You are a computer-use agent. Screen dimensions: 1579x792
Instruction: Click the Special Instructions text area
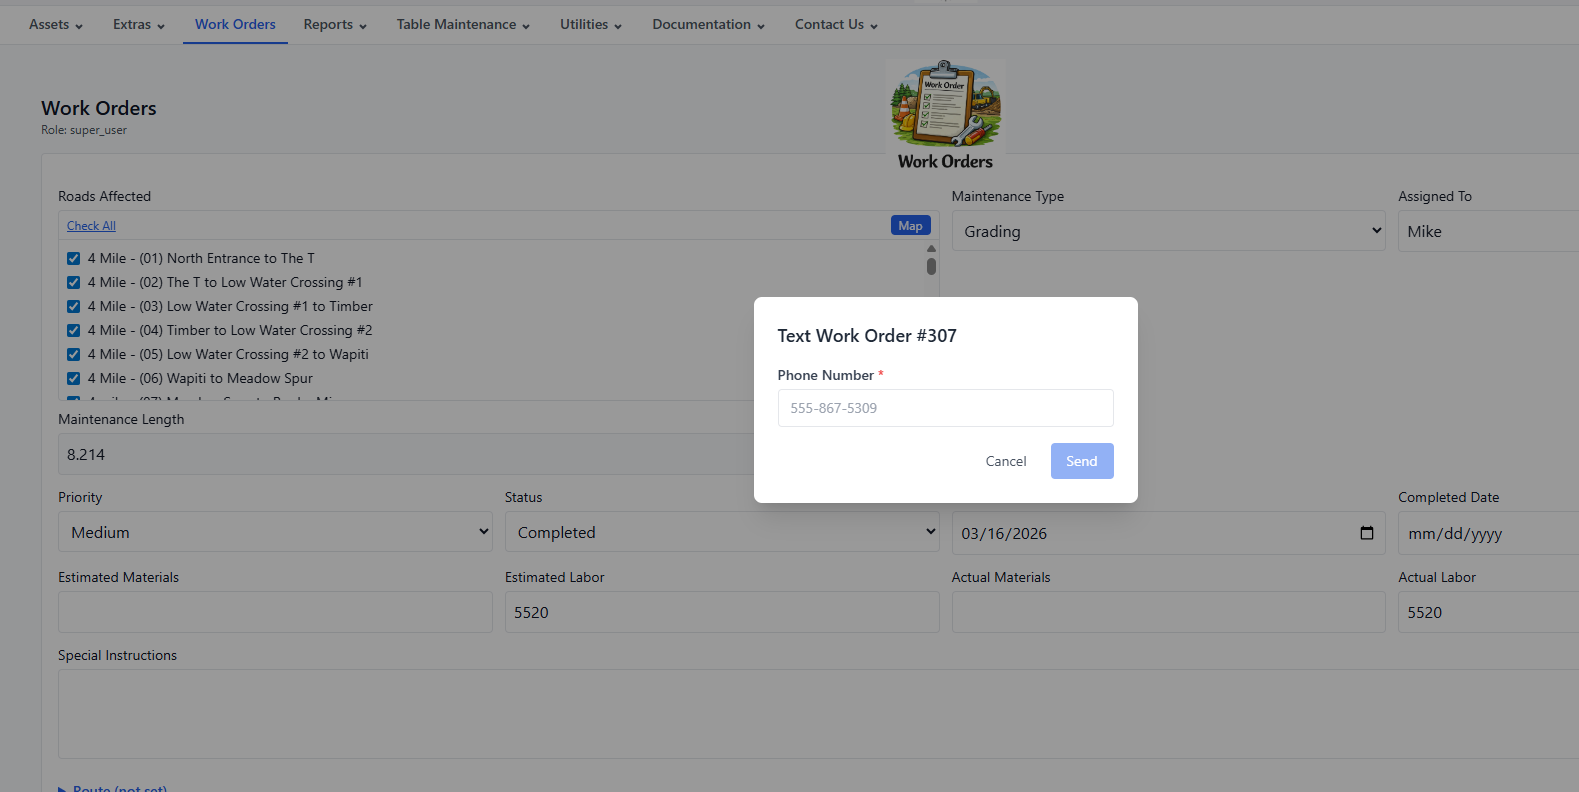click(x=818, y=714)
